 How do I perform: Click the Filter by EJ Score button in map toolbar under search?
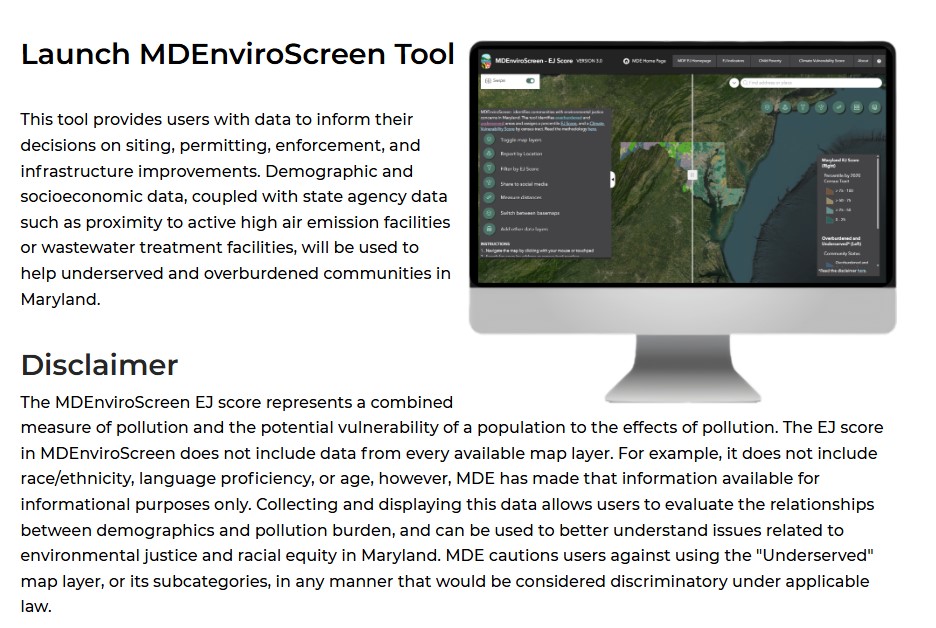(x=803, y=107)
